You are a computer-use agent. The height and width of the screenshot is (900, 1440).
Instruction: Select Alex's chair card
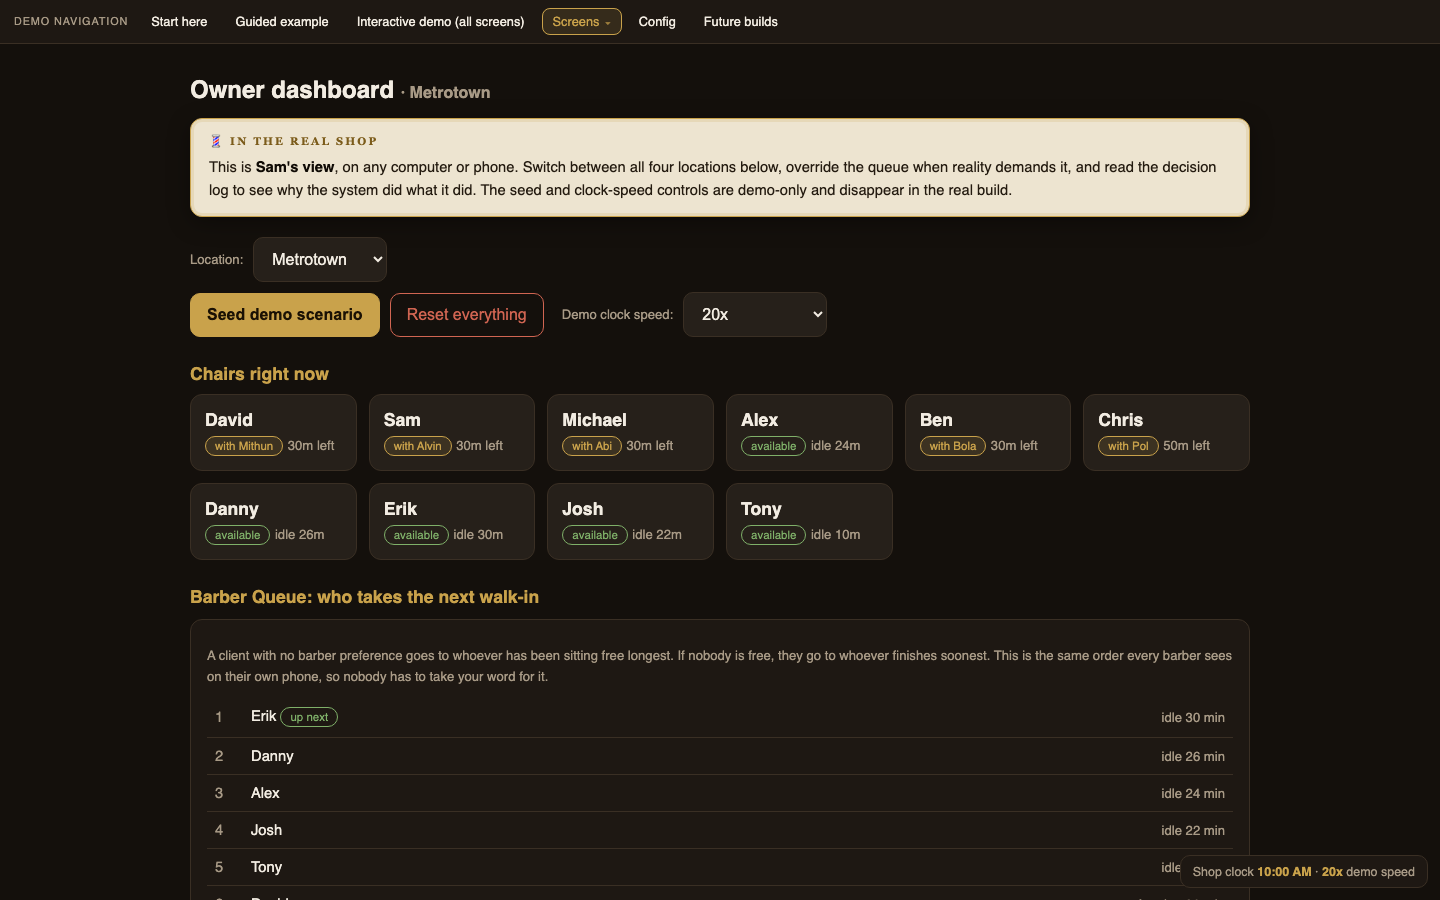point(809,432)
